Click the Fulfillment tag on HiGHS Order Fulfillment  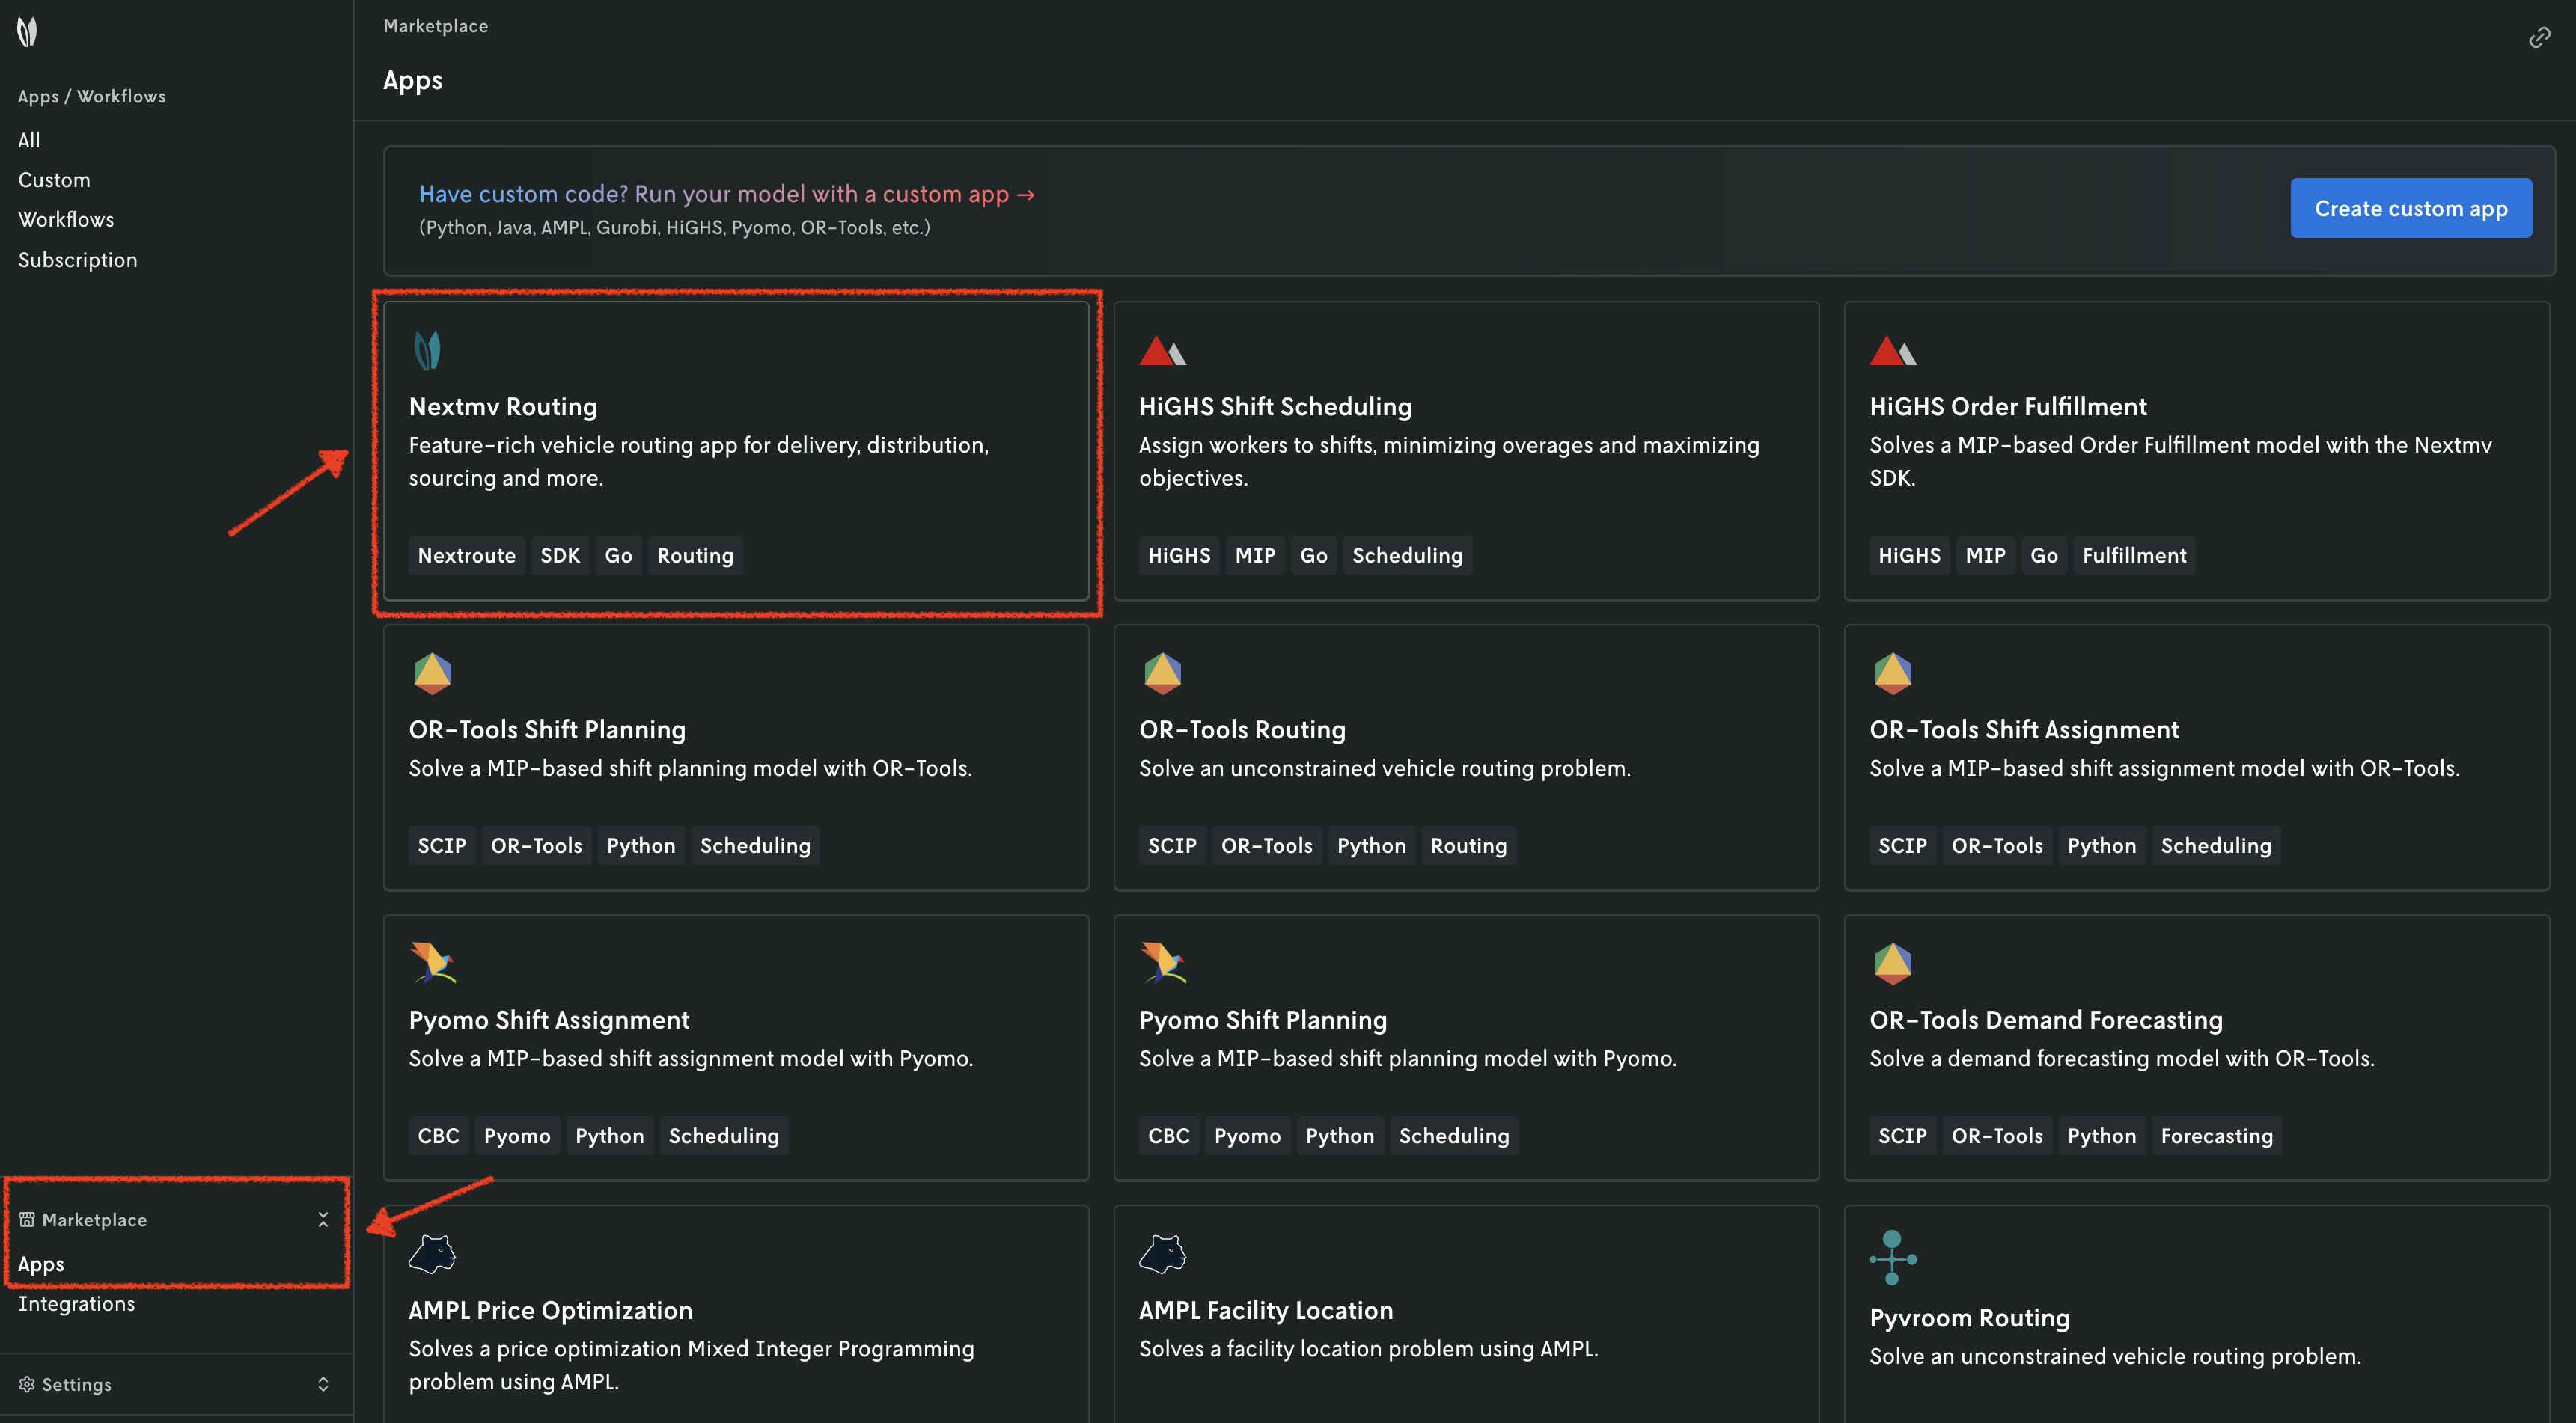[x=2134, y=555]
